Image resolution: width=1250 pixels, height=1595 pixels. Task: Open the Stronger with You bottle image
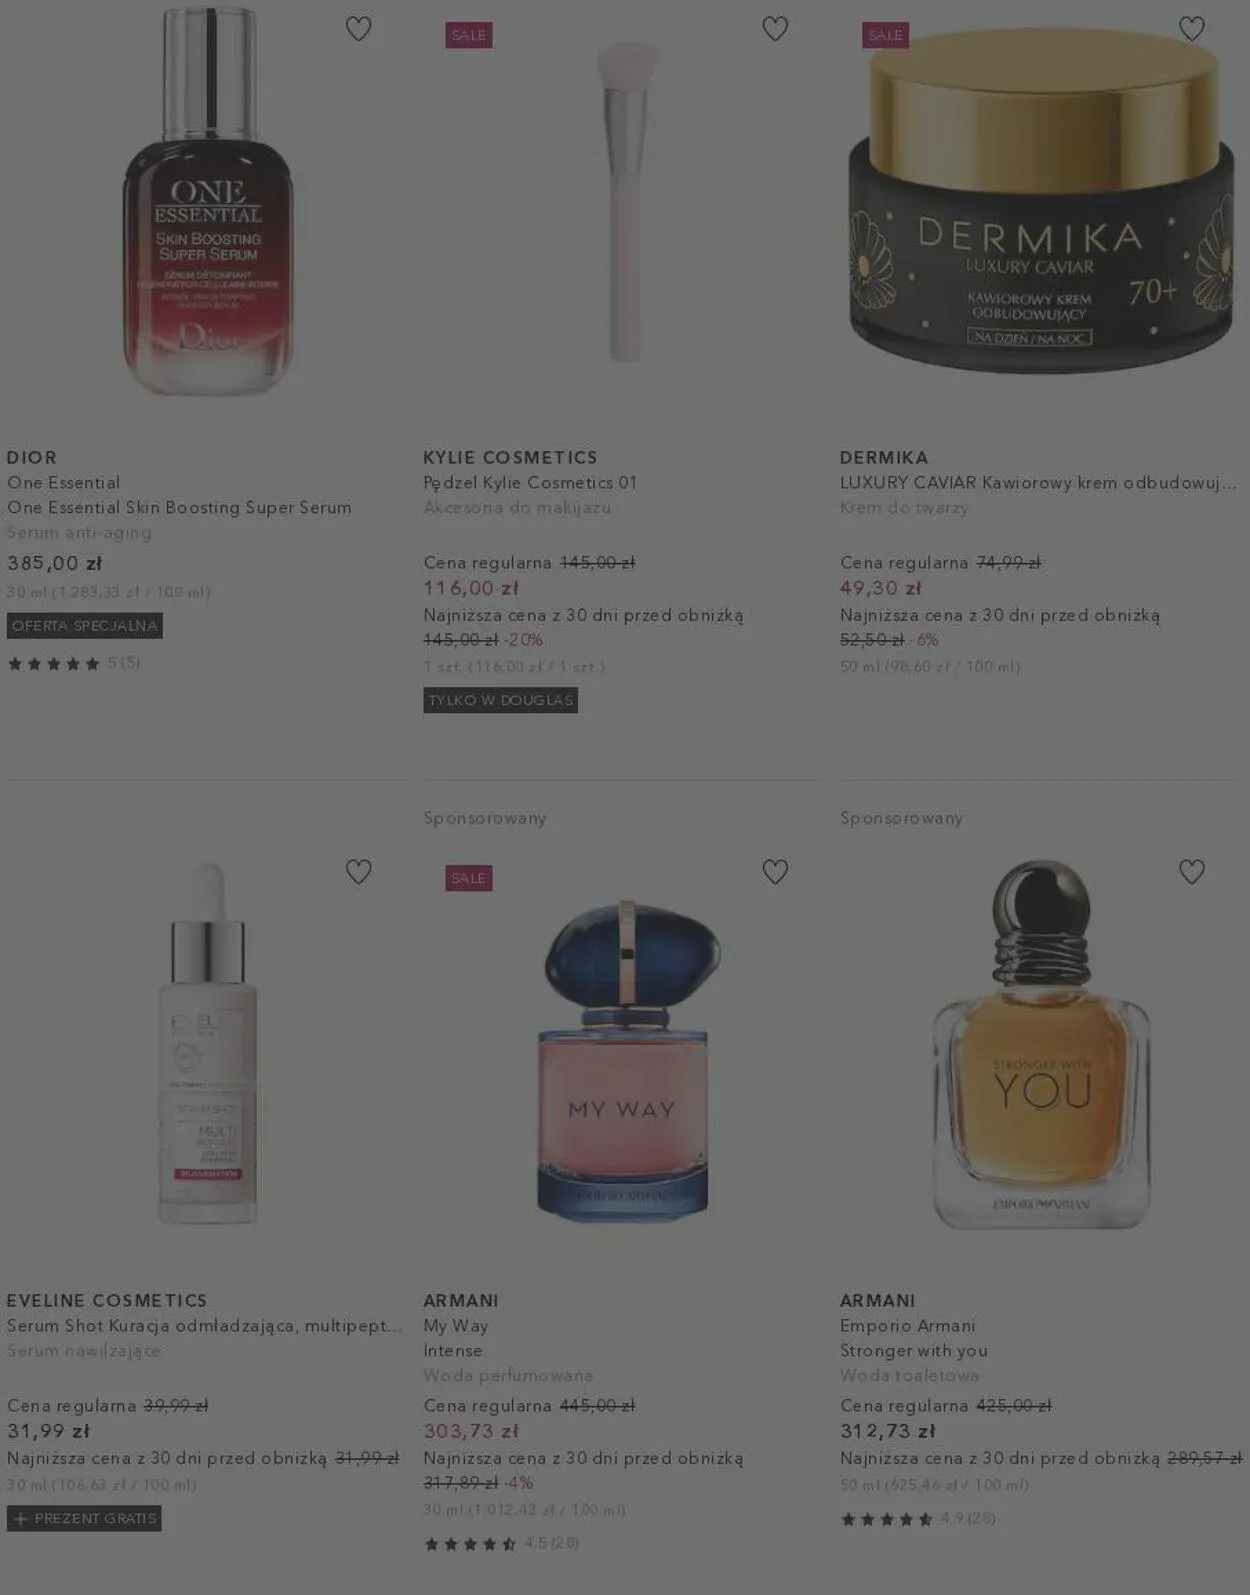[x=1041, y=1045]
